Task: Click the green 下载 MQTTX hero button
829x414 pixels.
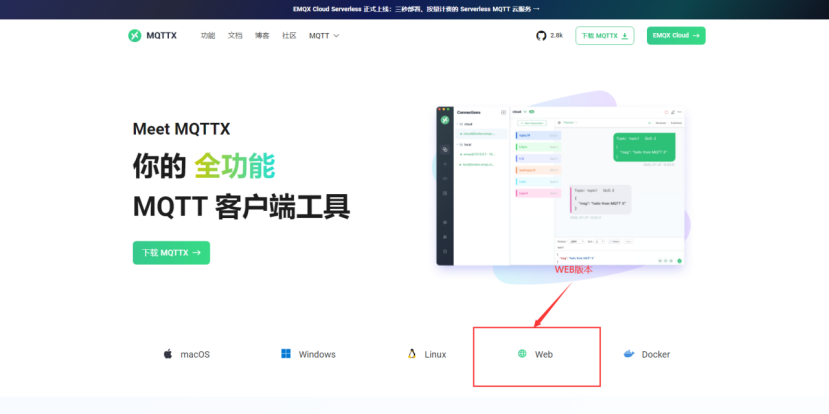Action: pyautogui.click(x=171, y=253)
